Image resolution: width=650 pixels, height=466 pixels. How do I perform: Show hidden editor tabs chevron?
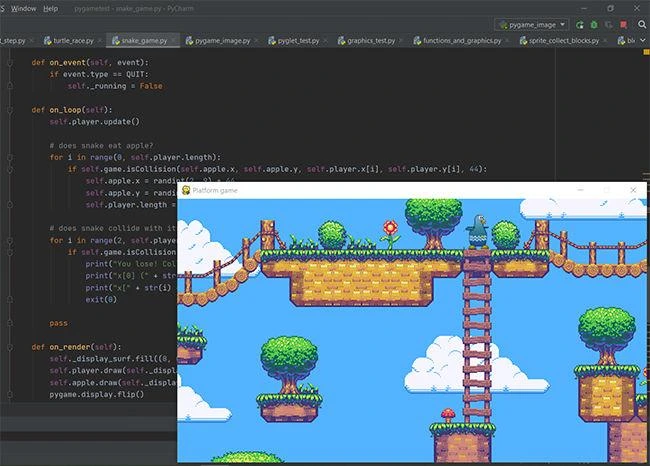(643, 41)
